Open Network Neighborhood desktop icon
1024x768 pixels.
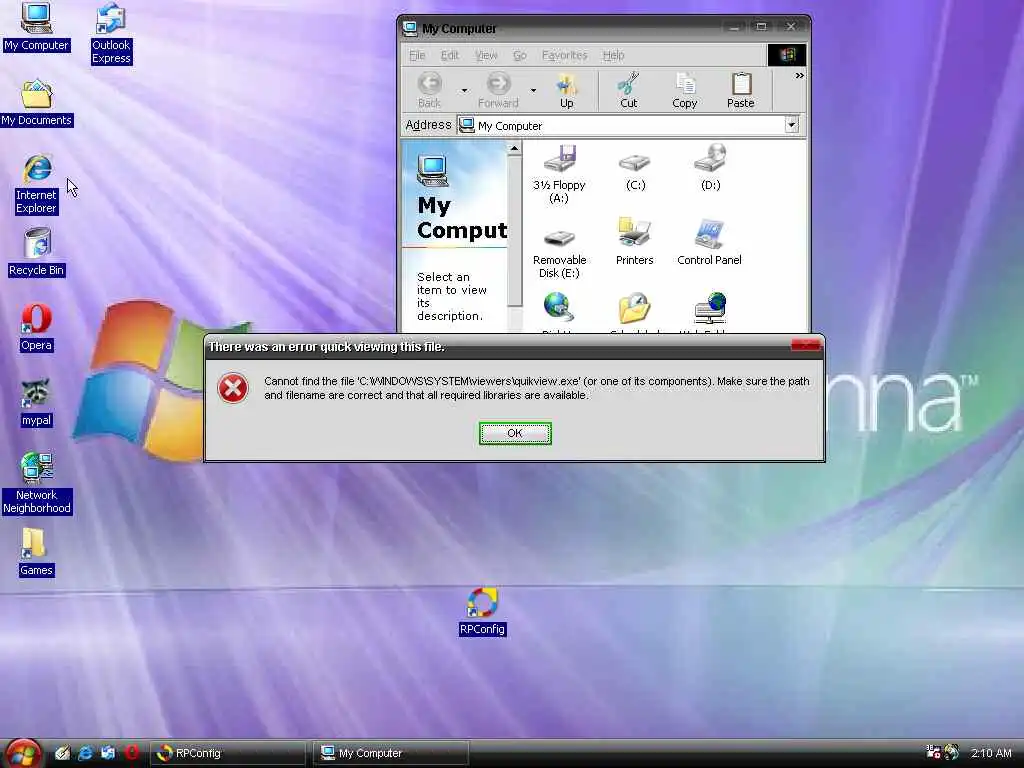37,483
